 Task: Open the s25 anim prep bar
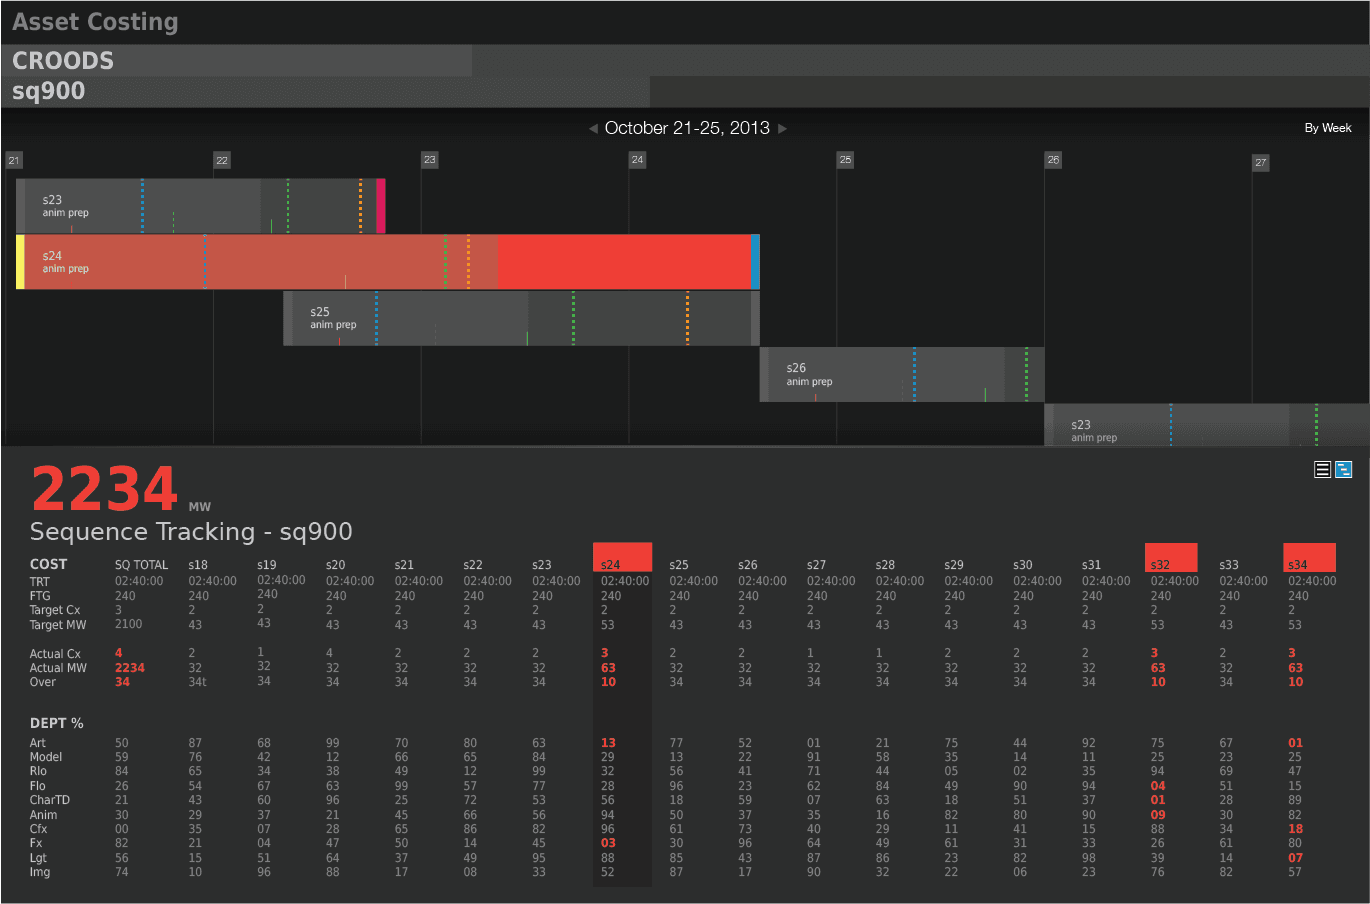[521, 318]
